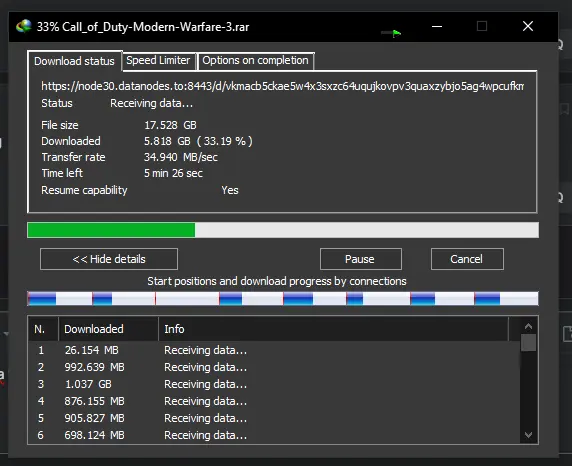
Task: Click the IDM globe icon in title bar
Action: [24, 26]
